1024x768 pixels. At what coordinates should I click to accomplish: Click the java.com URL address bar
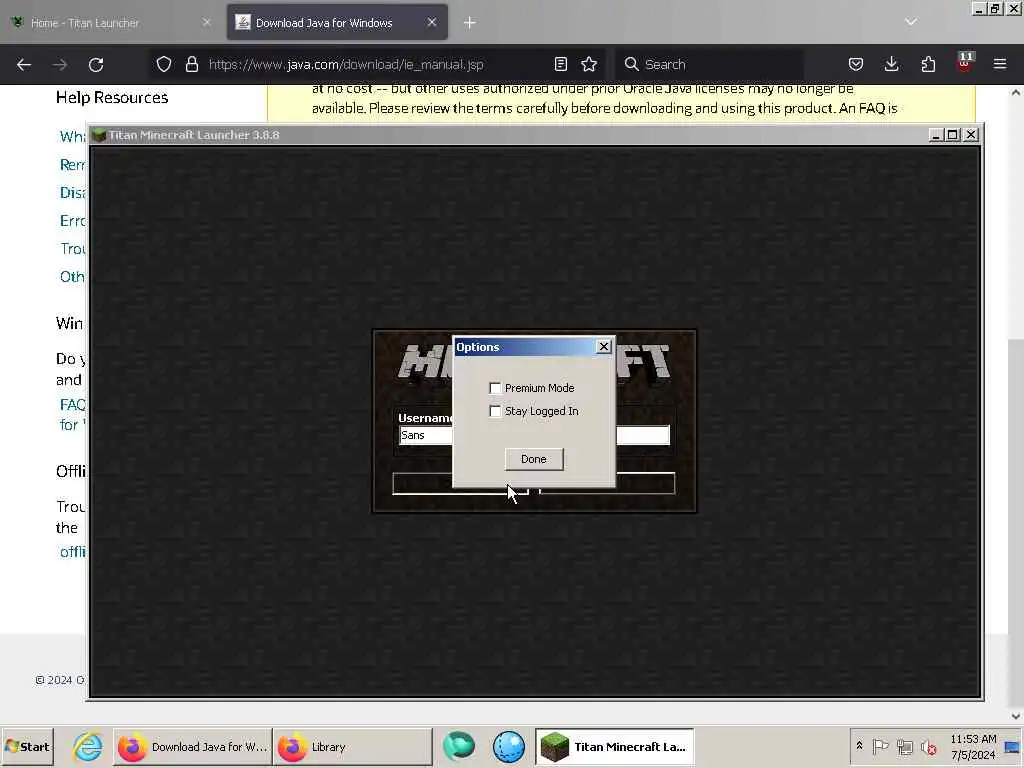(346, 64)
